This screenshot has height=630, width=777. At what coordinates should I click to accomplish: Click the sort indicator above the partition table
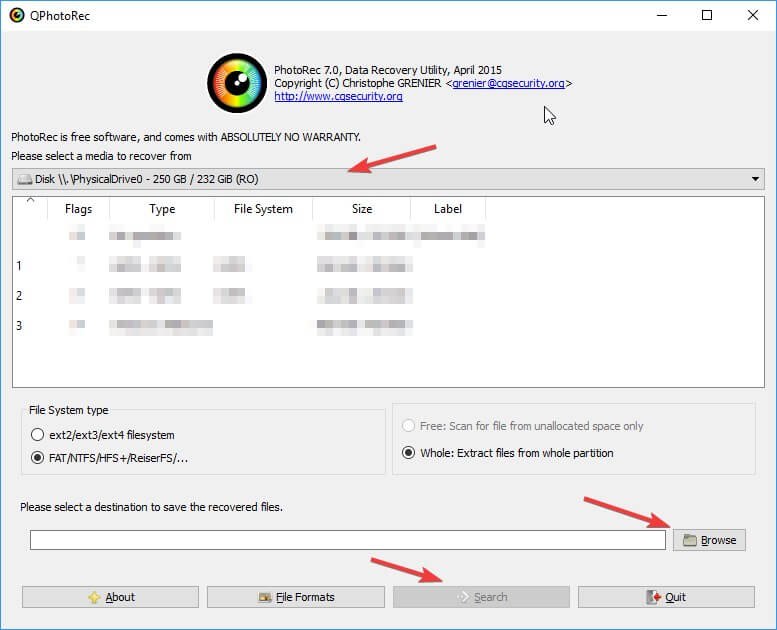[30, 200]
